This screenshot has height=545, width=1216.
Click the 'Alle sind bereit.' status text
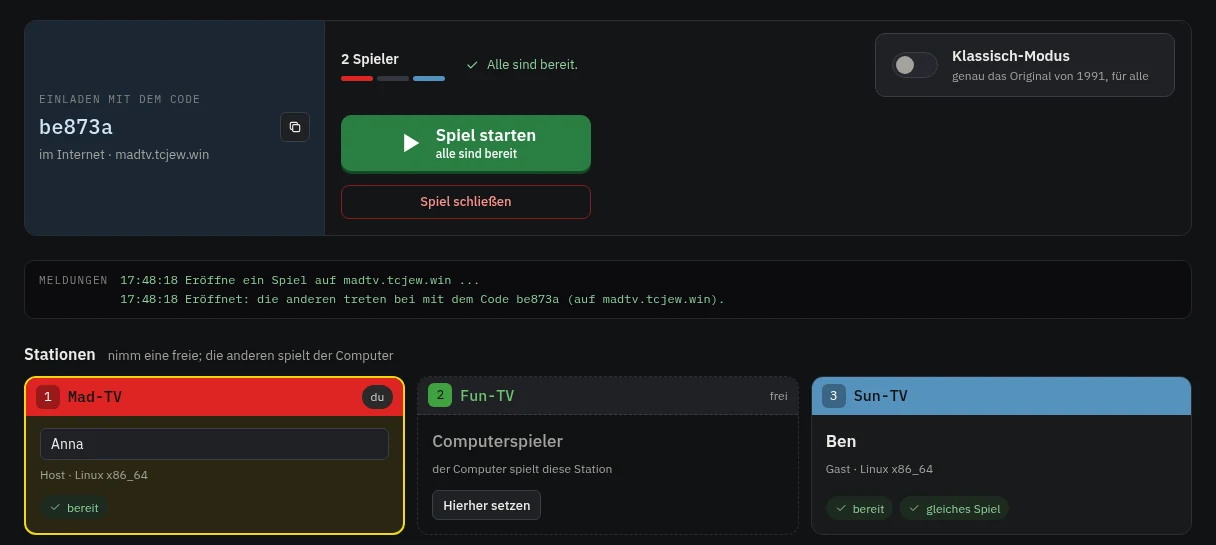point(532,65)
